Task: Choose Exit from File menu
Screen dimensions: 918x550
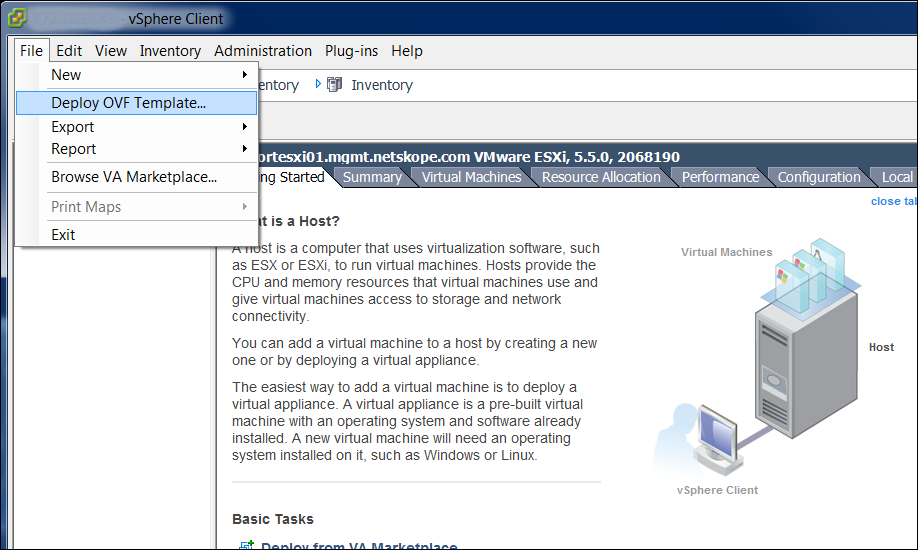Action: pos(136,235)
